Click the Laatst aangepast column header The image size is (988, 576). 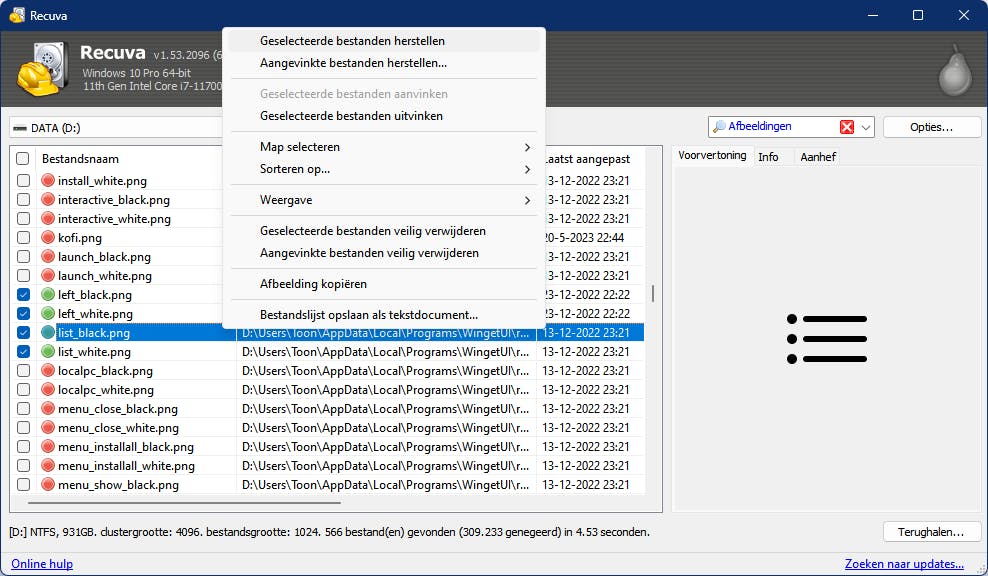[x=588, y=159]
